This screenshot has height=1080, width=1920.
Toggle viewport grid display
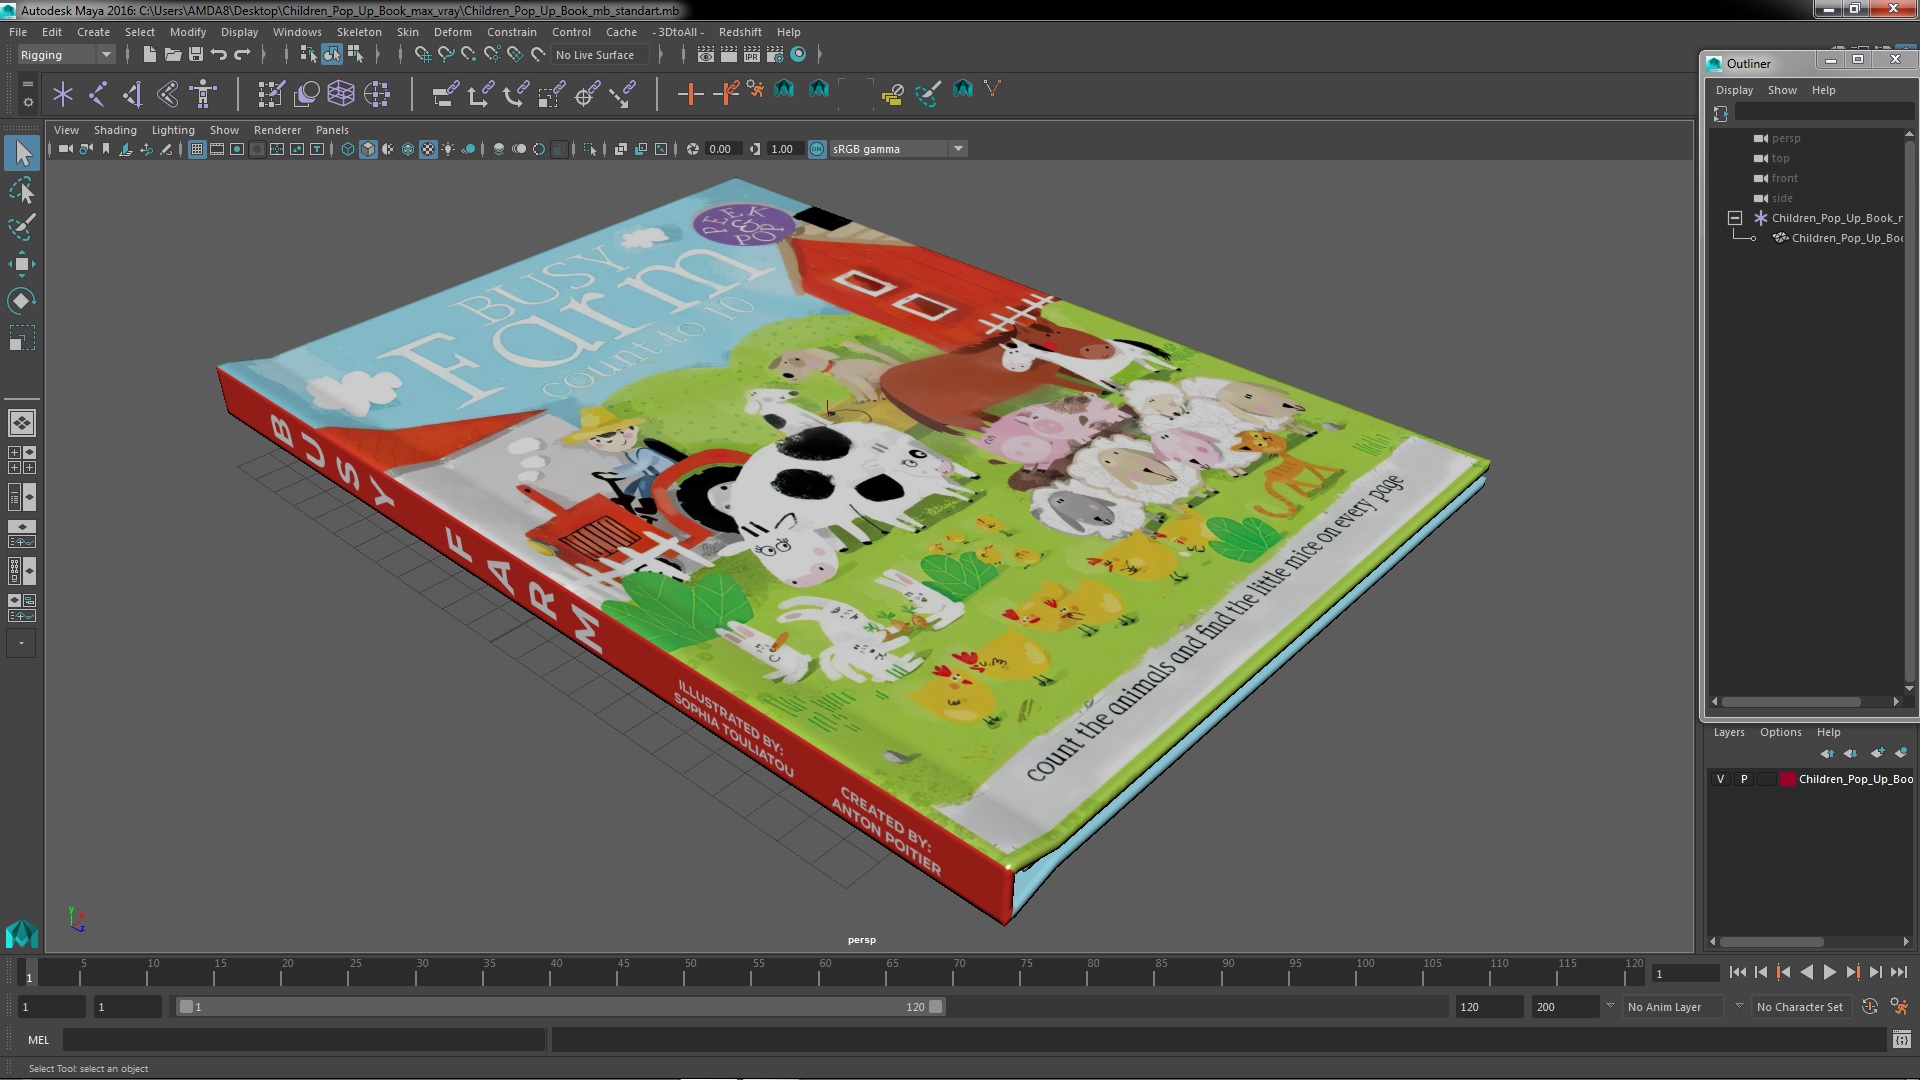(x=197, y=149)
